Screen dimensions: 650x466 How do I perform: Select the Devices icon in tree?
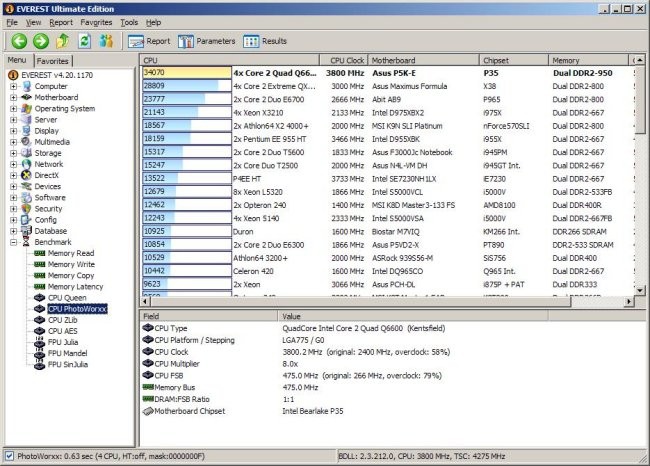coord(26,187)
